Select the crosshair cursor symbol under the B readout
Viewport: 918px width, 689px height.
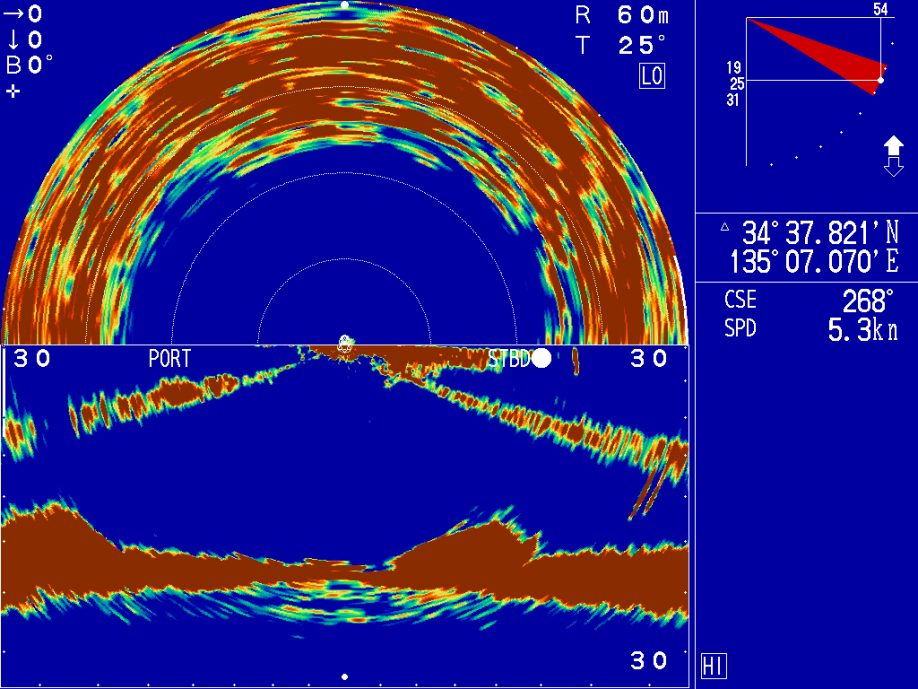click(13, 91)
